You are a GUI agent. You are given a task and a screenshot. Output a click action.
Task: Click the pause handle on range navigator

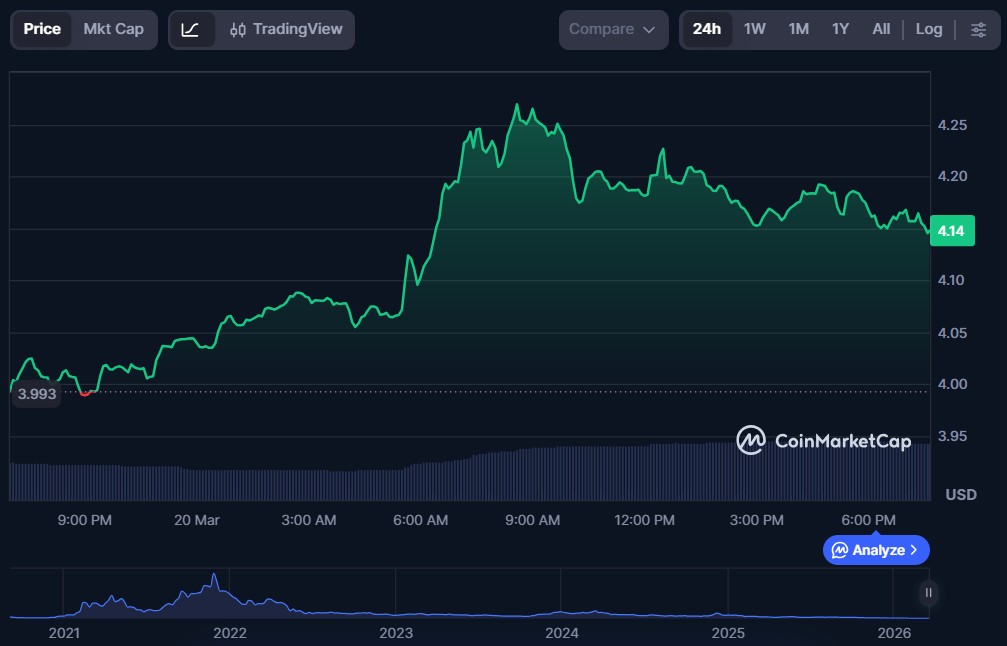(929, 593)
